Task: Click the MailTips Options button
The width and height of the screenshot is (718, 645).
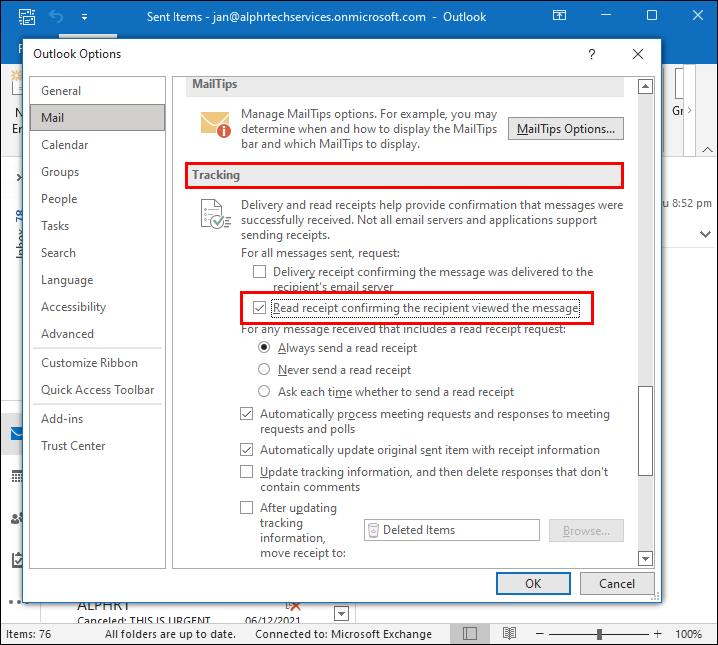Action: (x=566, y=129)
